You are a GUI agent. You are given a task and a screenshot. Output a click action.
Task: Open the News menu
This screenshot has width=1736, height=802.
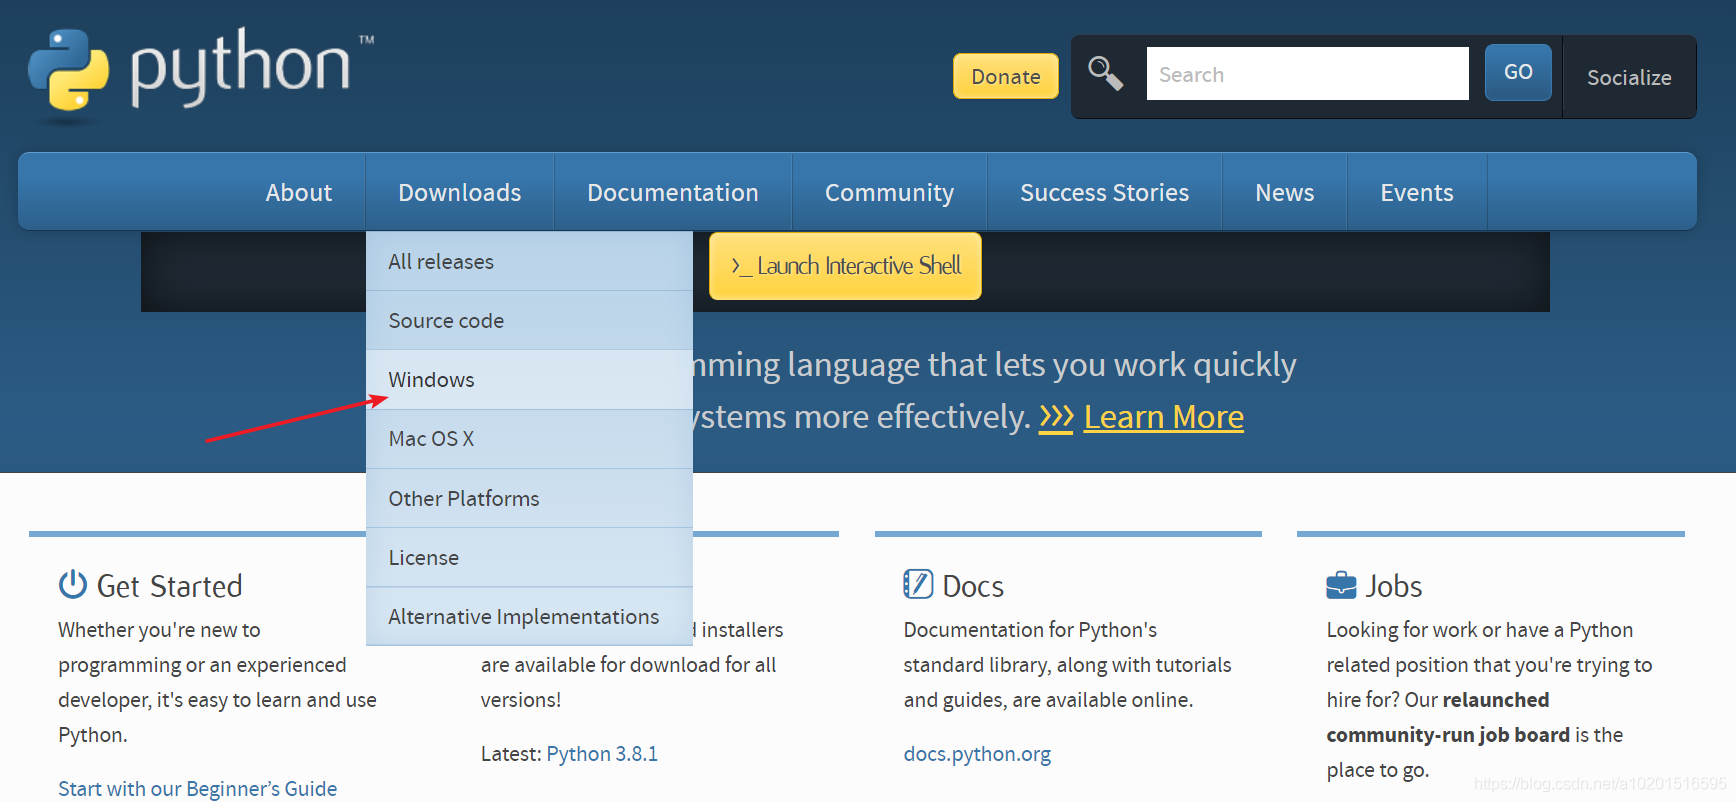(x=1285, y=192)
